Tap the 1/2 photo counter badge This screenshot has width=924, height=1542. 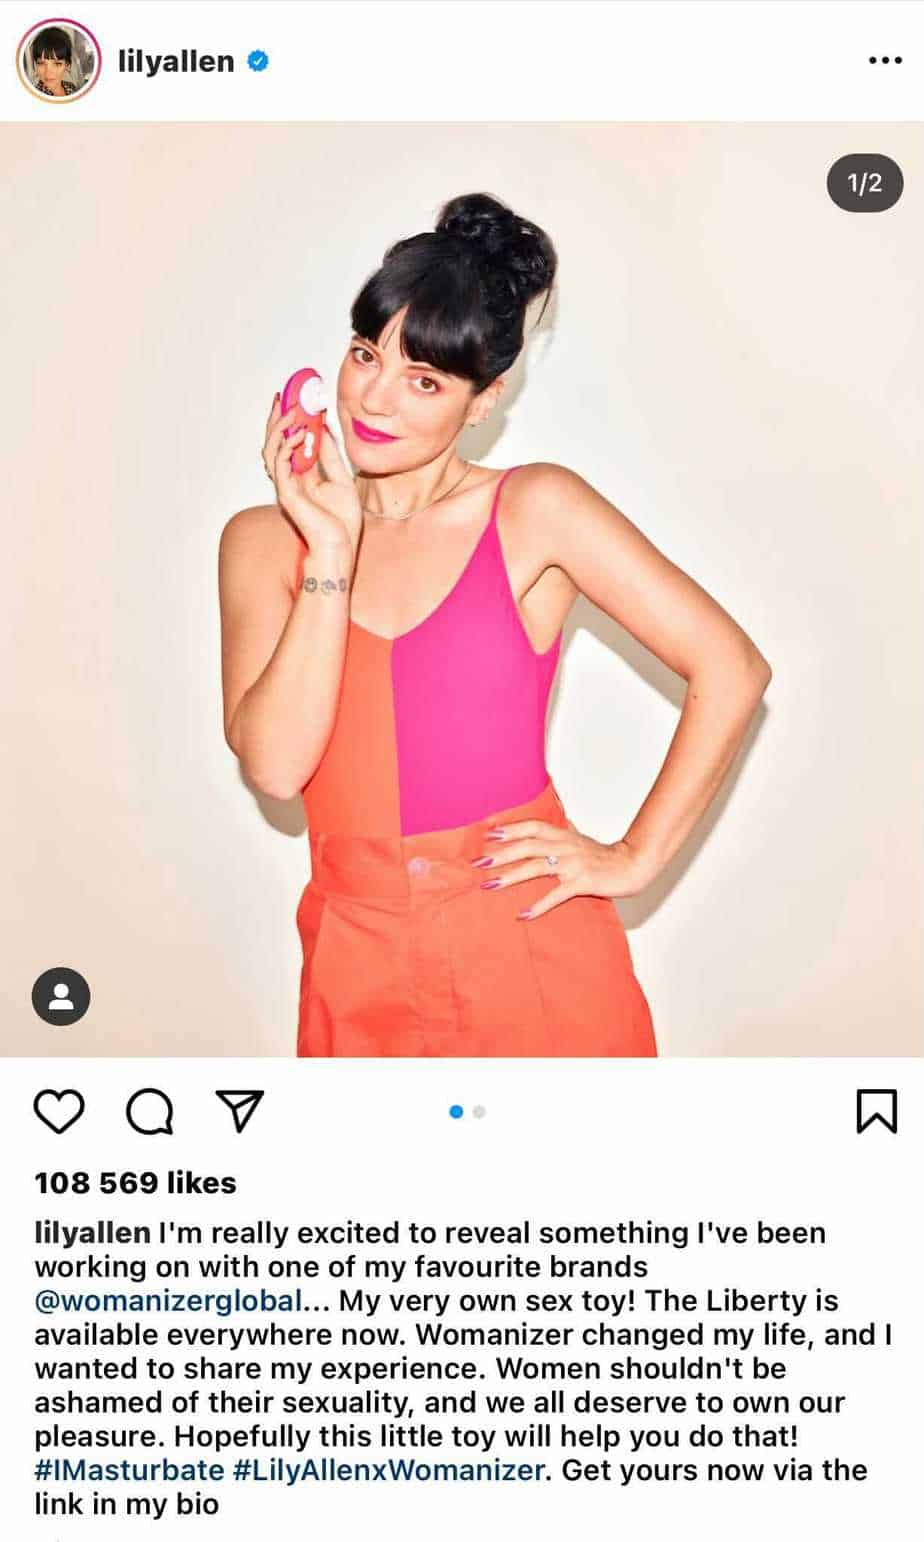click(x=865, y=183)
